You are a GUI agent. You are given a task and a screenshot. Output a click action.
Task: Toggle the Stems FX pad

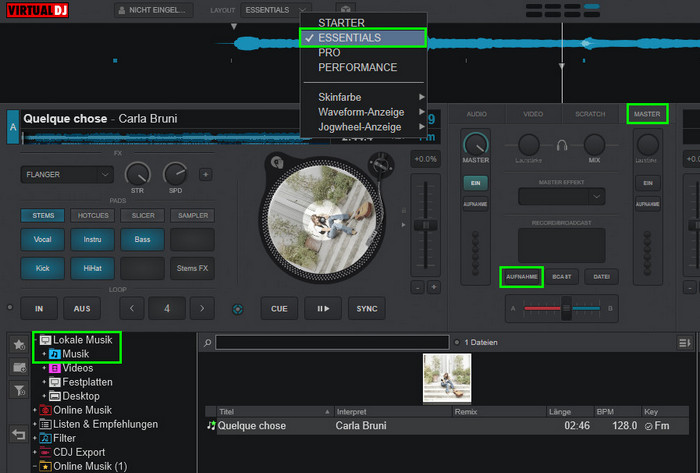pos(192,268)
